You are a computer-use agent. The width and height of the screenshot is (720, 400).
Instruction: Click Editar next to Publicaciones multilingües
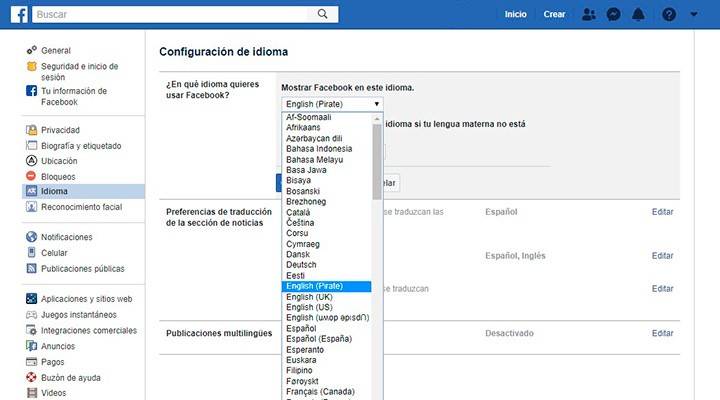662,333
